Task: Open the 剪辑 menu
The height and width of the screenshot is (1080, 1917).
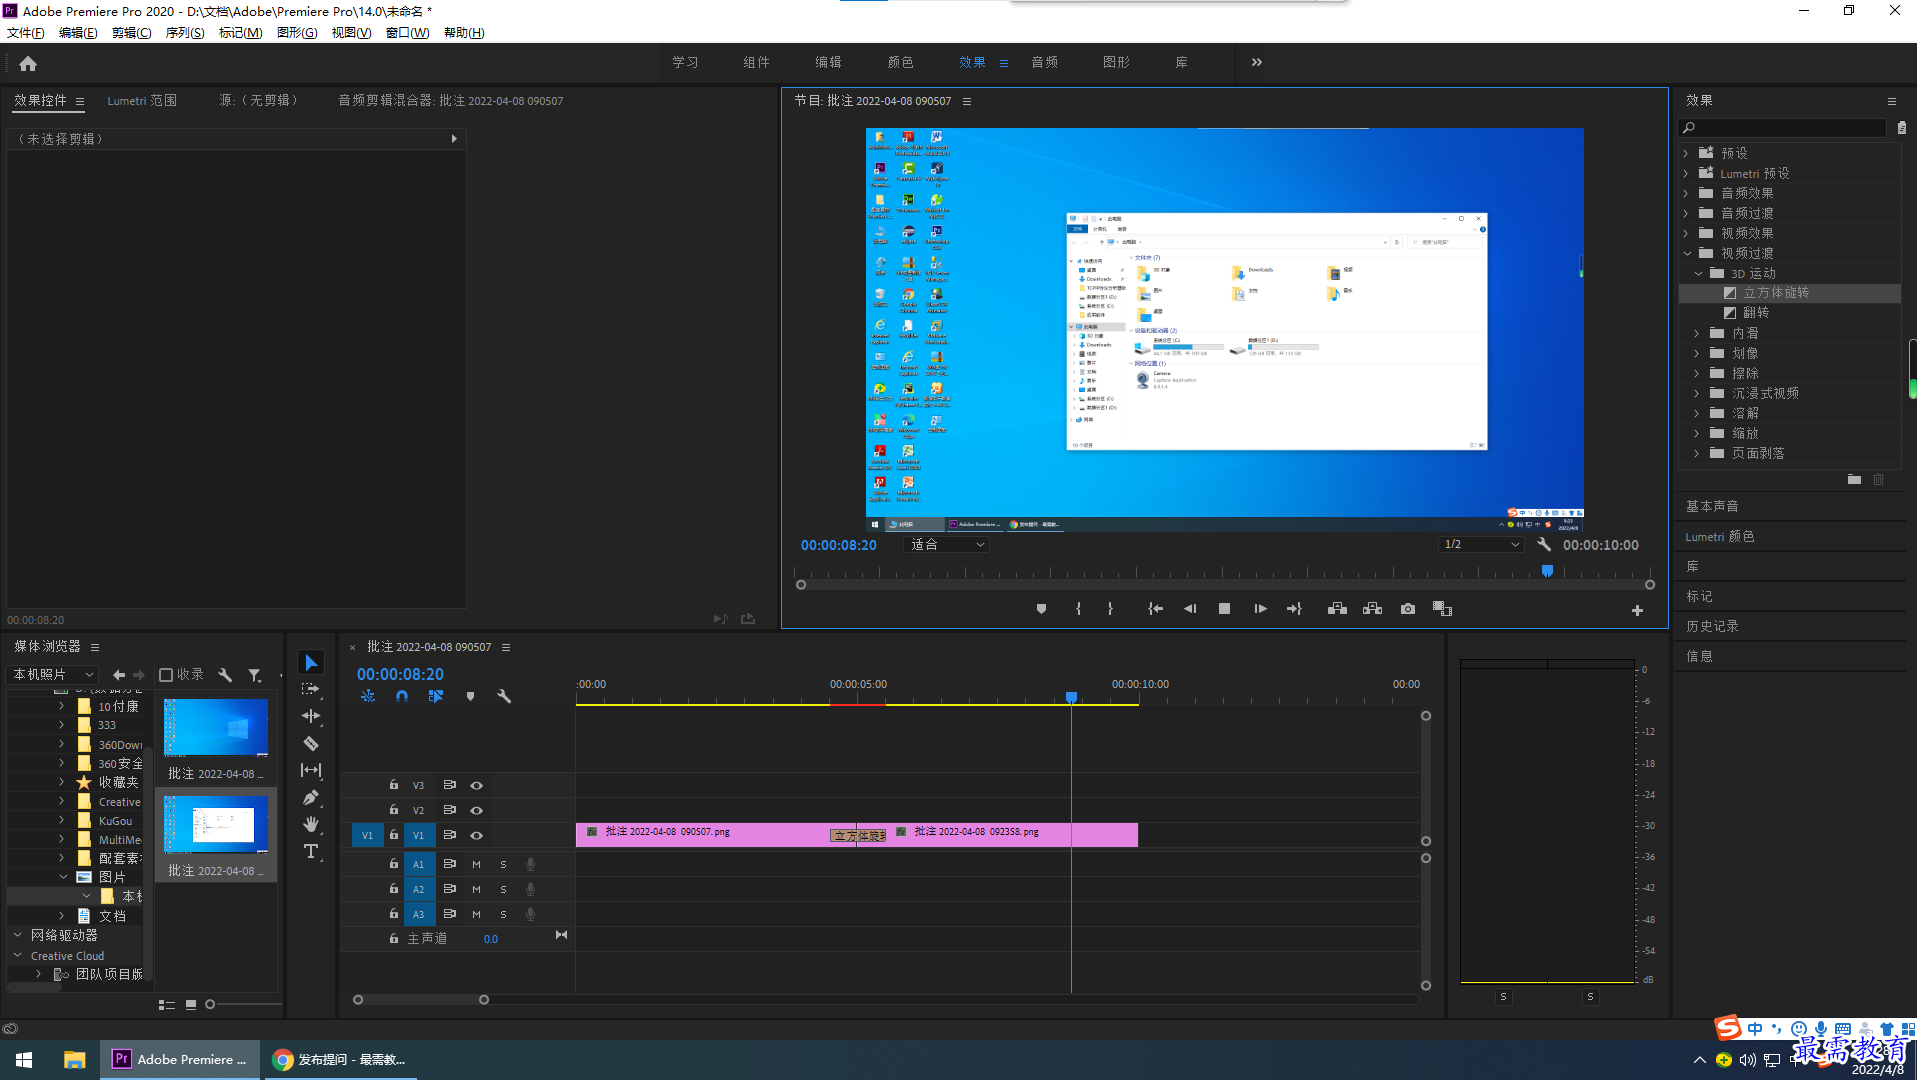Action: pyautogui.click(x=131, y=33)
